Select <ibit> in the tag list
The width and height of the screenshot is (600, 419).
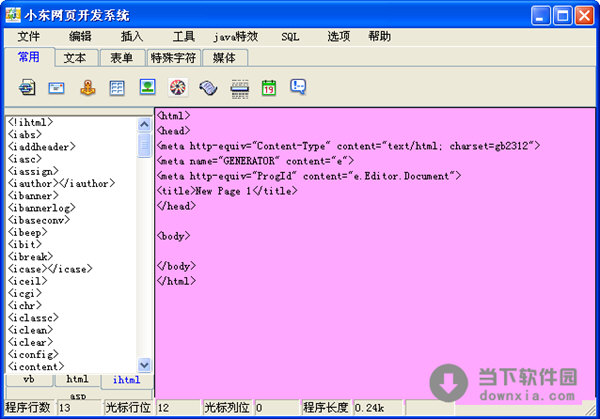[25, 245]
